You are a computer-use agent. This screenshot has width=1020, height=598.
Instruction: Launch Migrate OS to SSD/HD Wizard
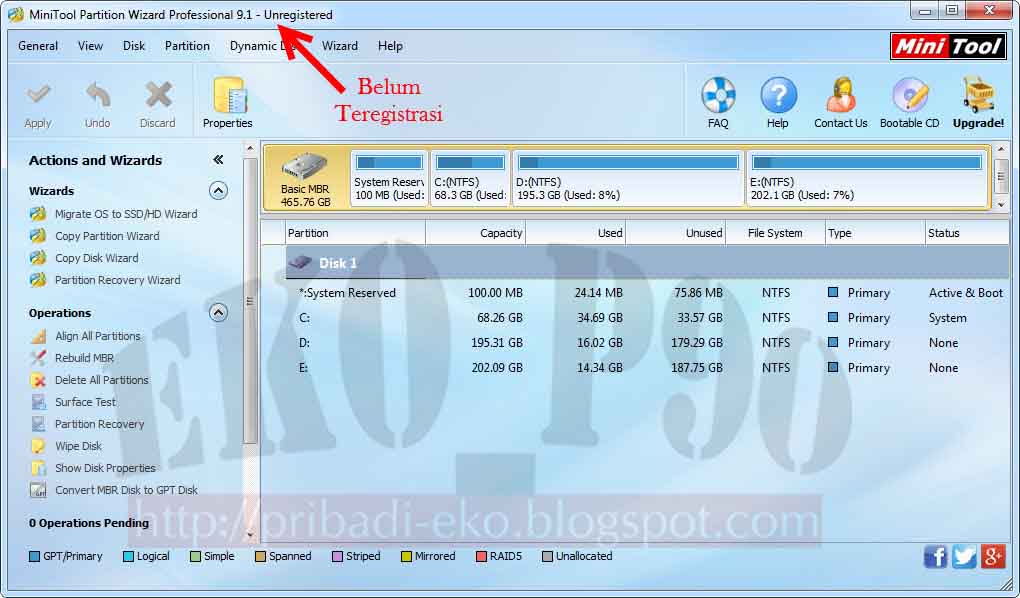[x=126, y=214]
